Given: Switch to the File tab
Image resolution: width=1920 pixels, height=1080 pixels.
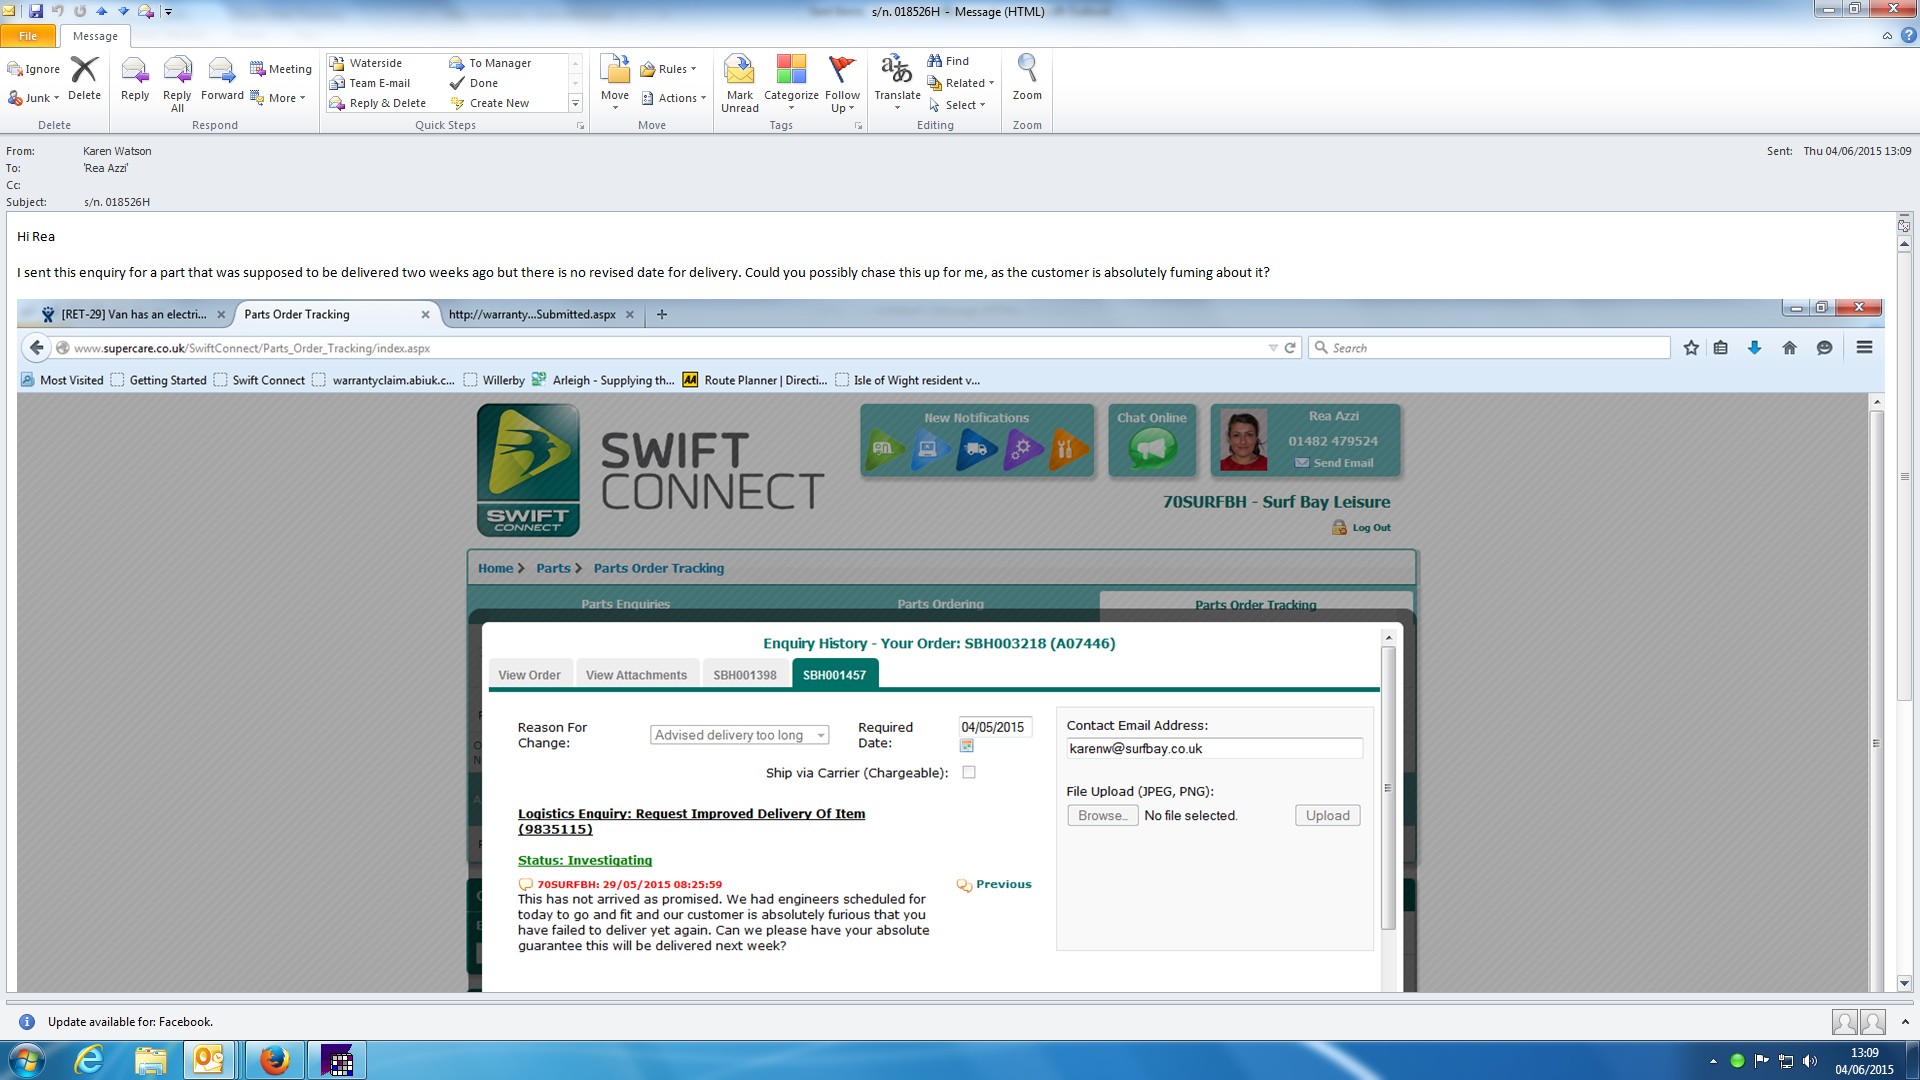Looking at the screenshot, I should pyautogui.click(x=28, y=36).
